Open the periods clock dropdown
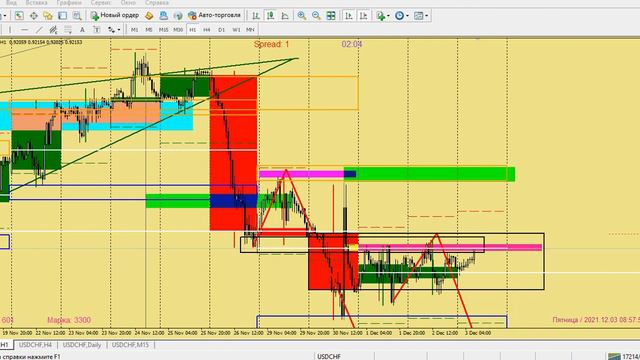The image size is (640, 360). click(x=402, y=16)
